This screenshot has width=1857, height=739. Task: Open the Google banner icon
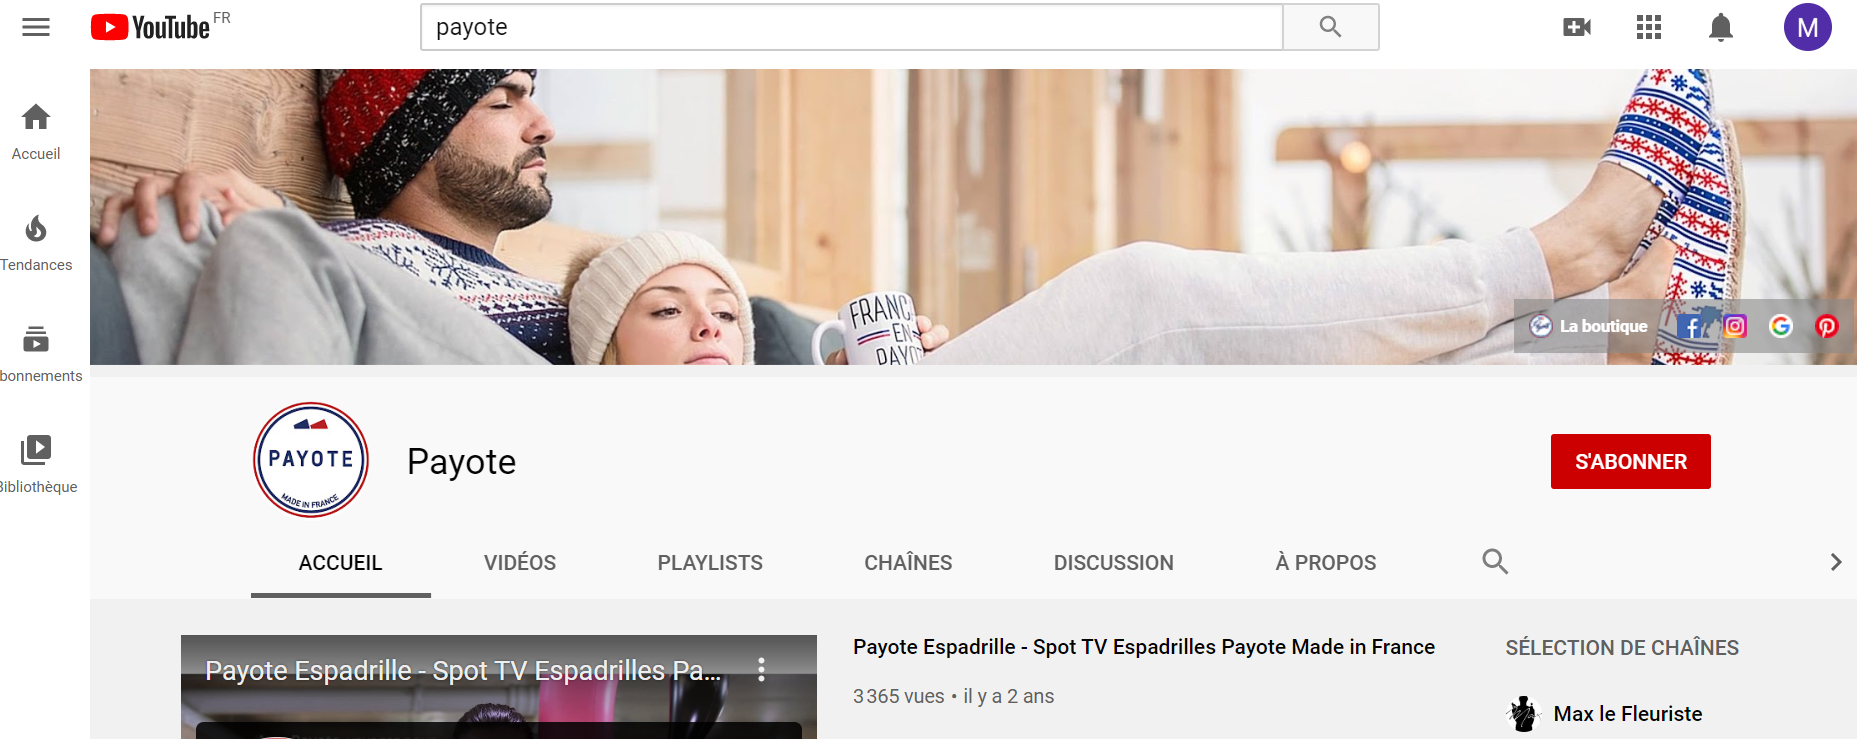pyautogui.click(x=1781, y=326)
